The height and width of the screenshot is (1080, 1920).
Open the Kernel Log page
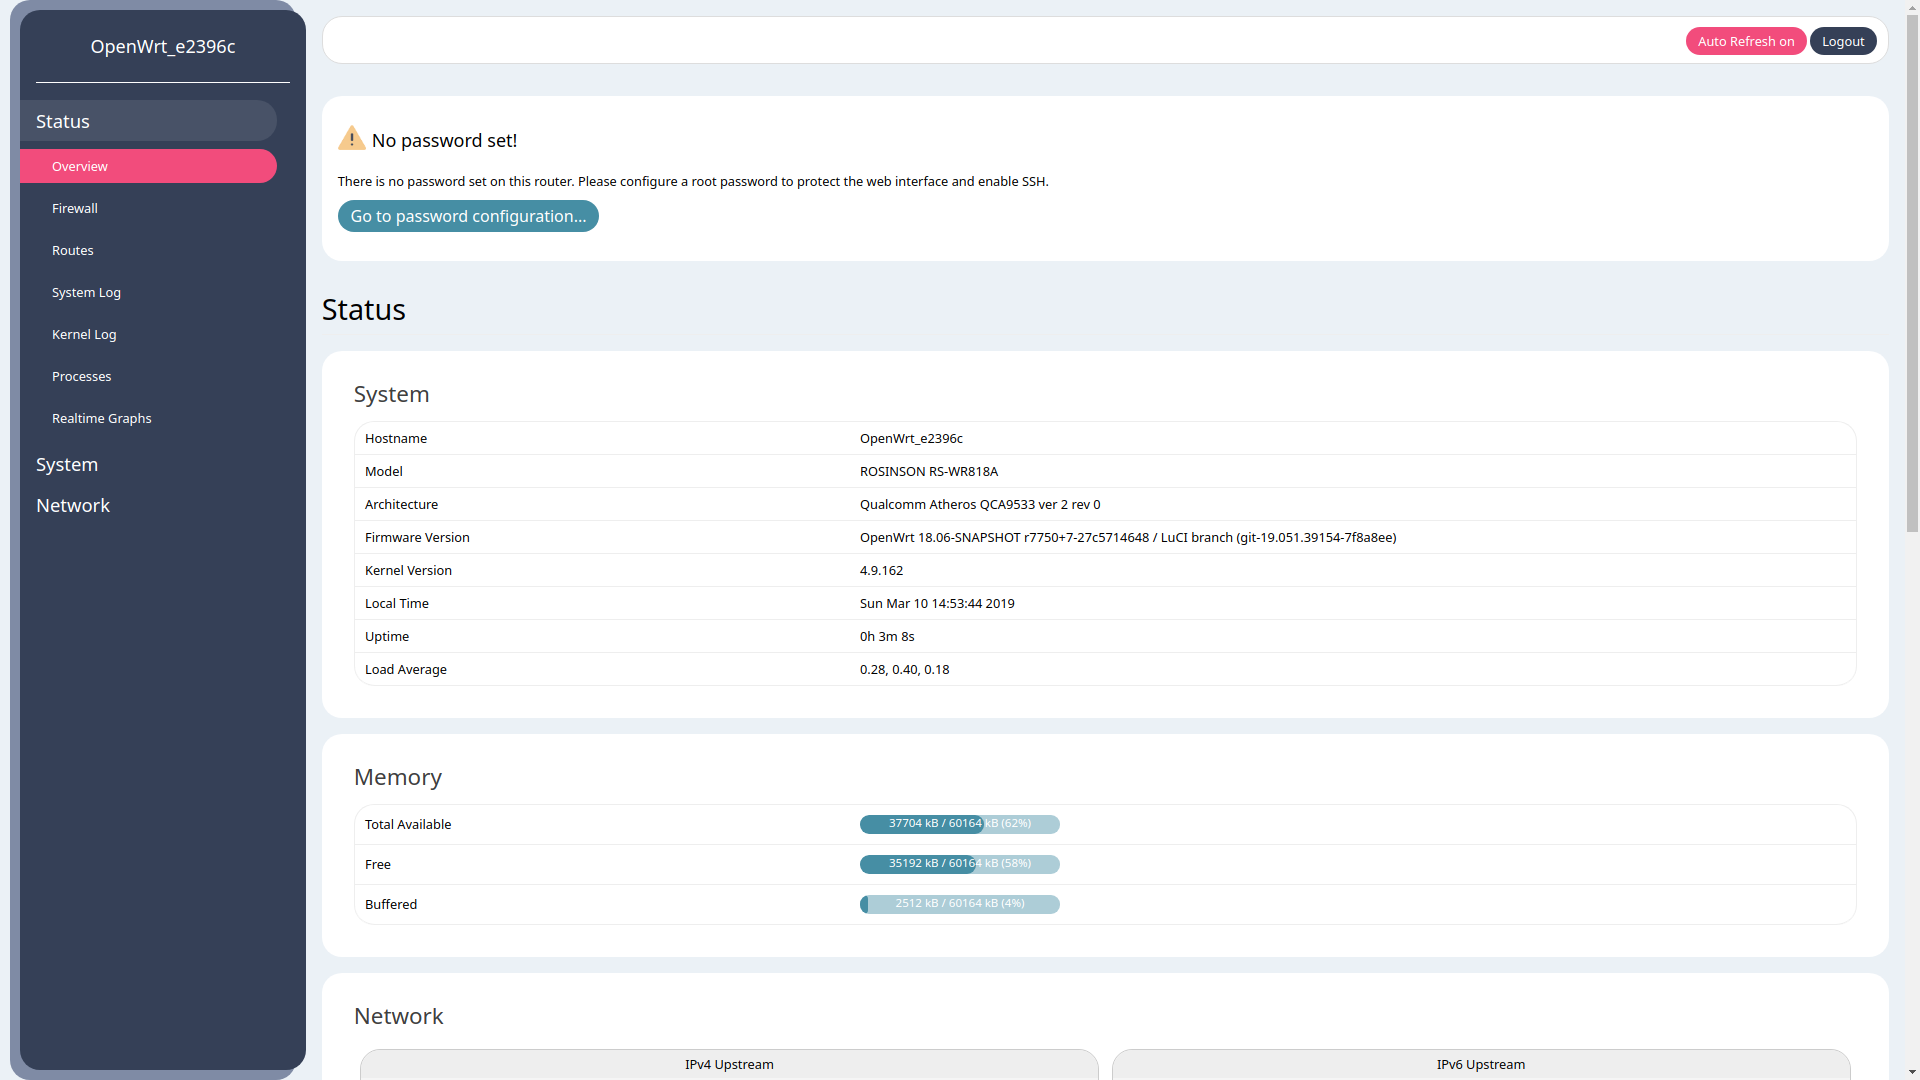coord(84,334)
